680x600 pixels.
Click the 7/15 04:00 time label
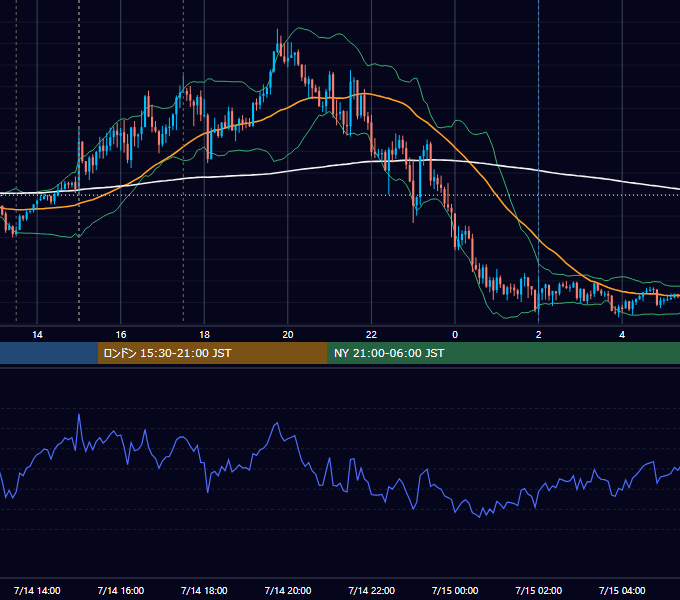(x=622, y=590)
